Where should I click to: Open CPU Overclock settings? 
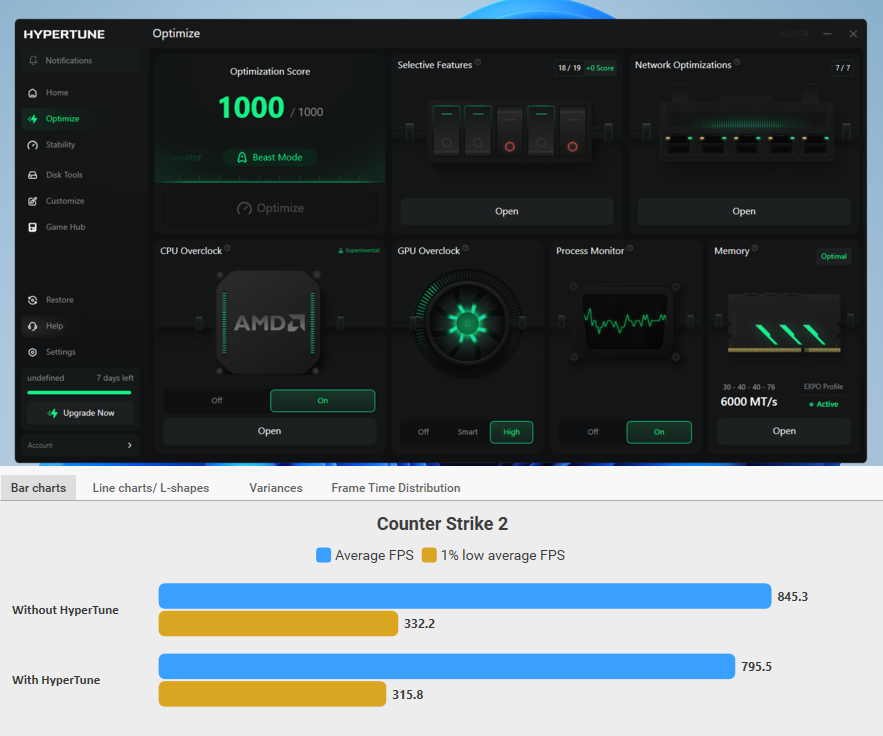[270, 431]
